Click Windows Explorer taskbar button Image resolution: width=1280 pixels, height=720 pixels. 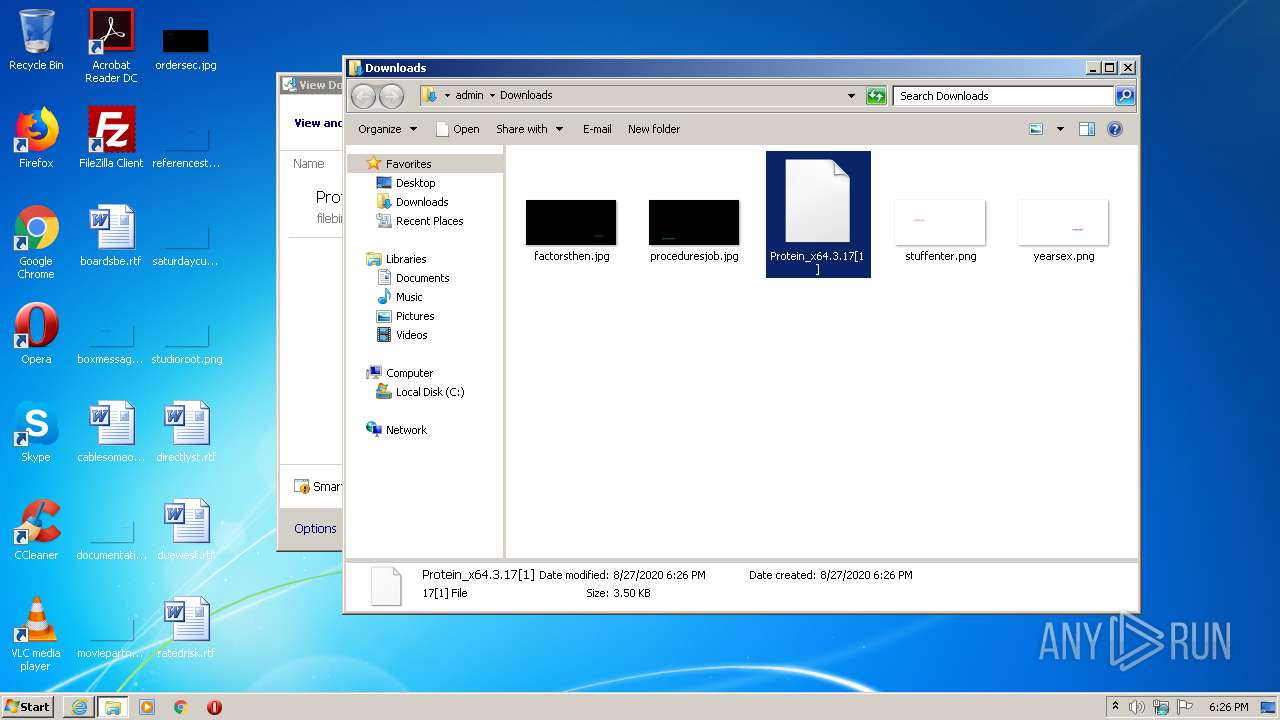(112, 707)
